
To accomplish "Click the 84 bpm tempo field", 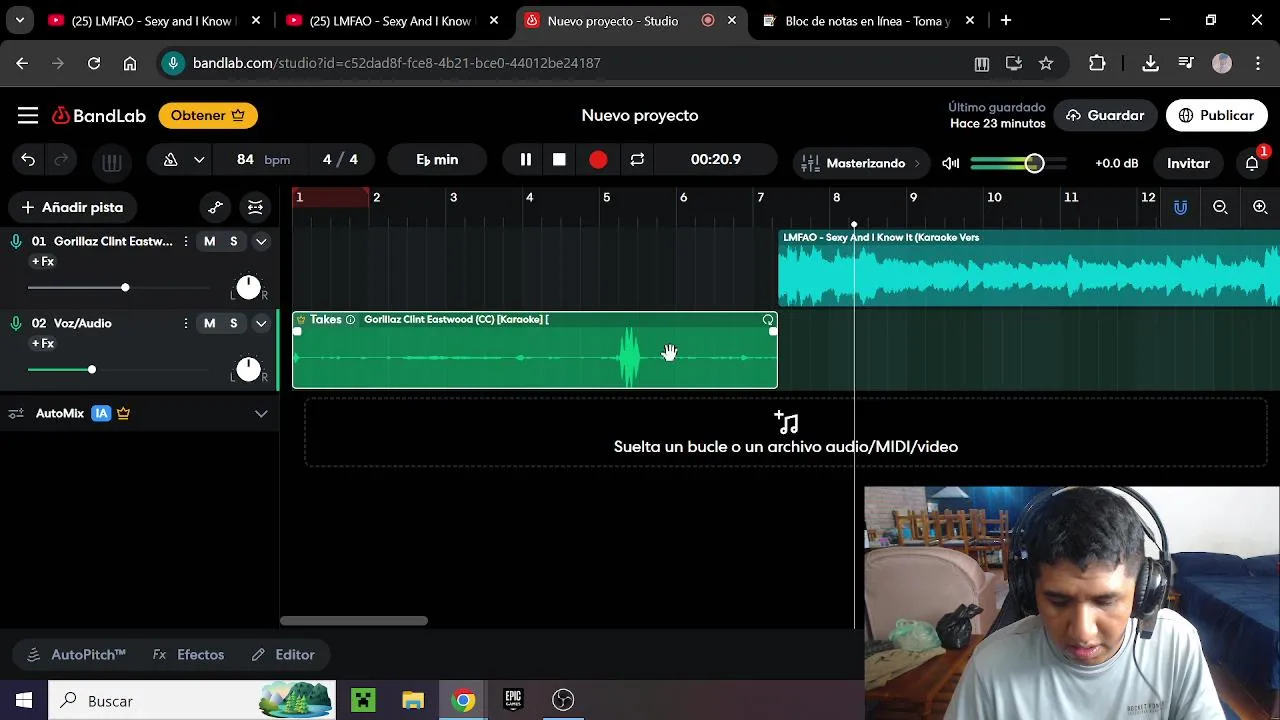I will coord(263,160).
